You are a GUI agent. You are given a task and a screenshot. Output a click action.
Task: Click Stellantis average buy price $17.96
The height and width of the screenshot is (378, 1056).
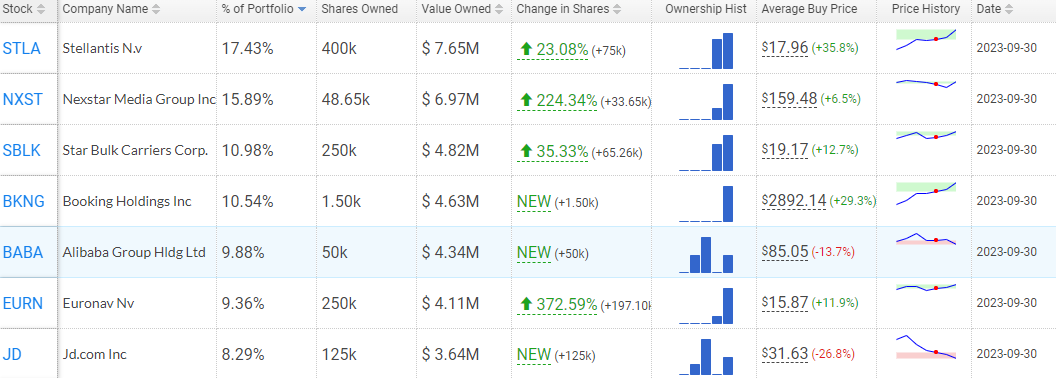point(785,48)
